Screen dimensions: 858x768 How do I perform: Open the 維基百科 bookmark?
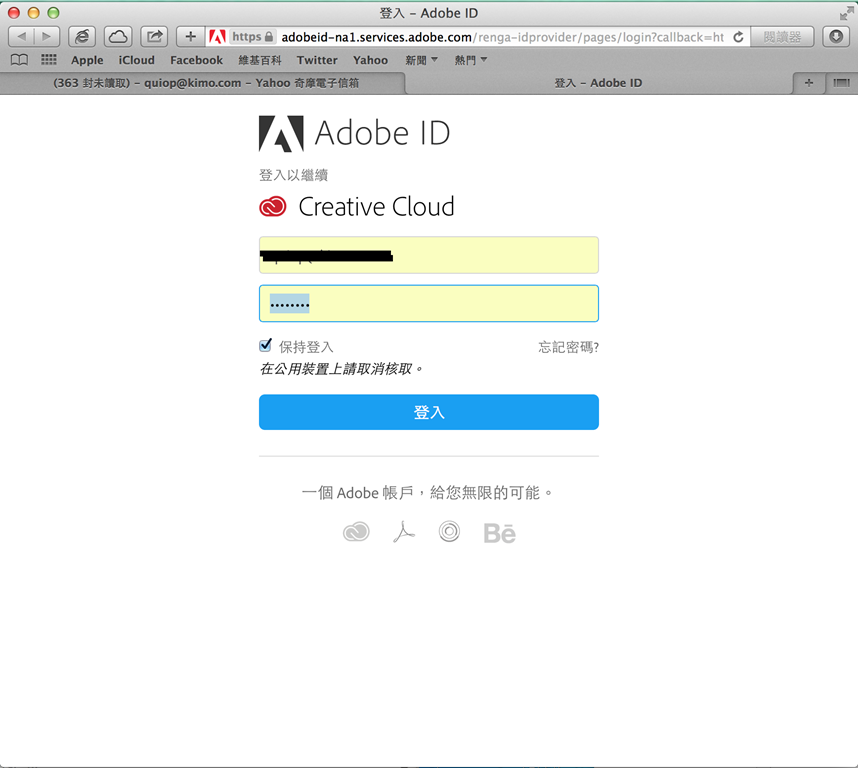tap(260, 60)
